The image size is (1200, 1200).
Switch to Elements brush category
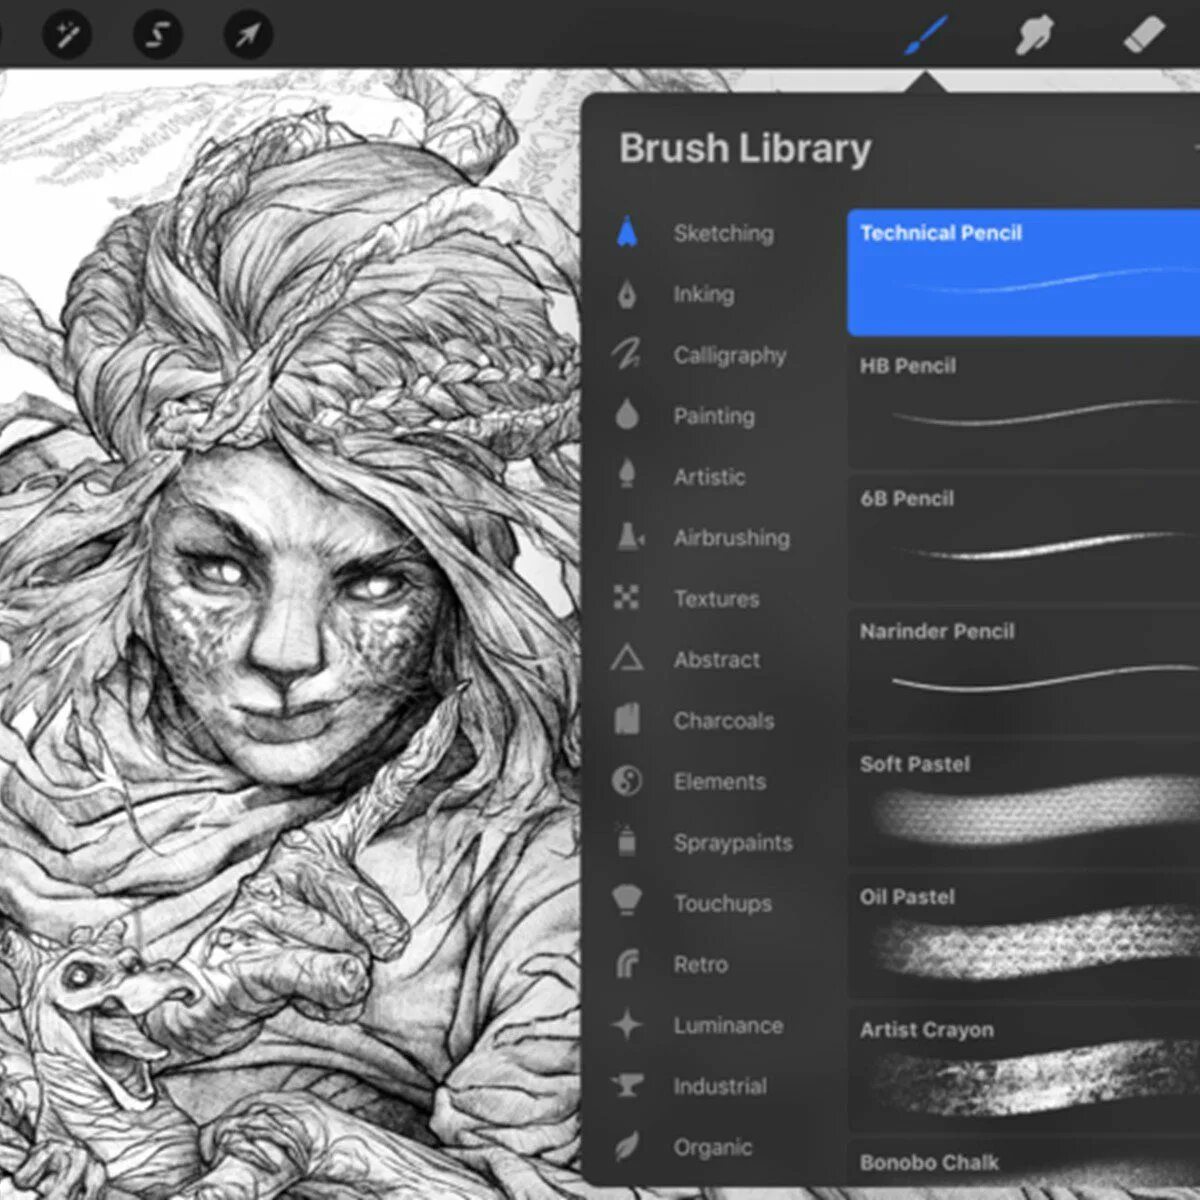(719, 782)
